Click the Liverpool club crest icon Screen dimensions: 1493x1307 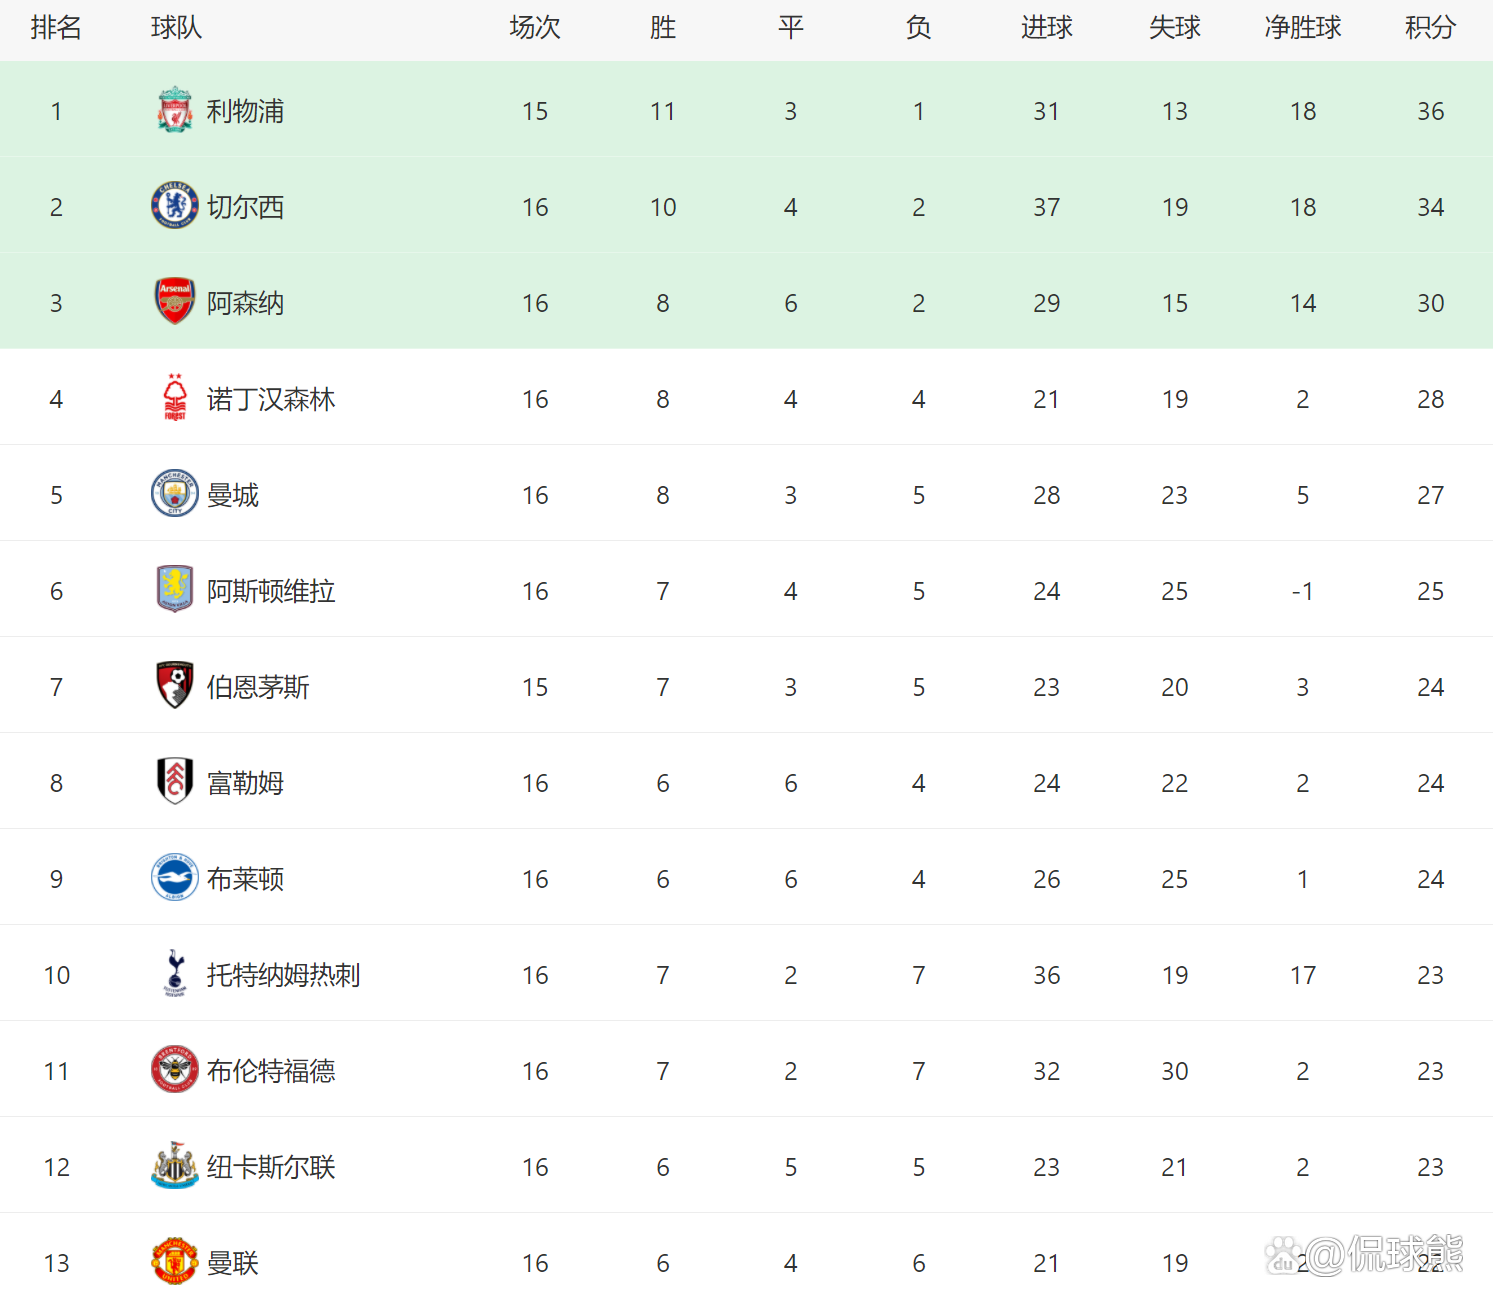tap(175, 111)
